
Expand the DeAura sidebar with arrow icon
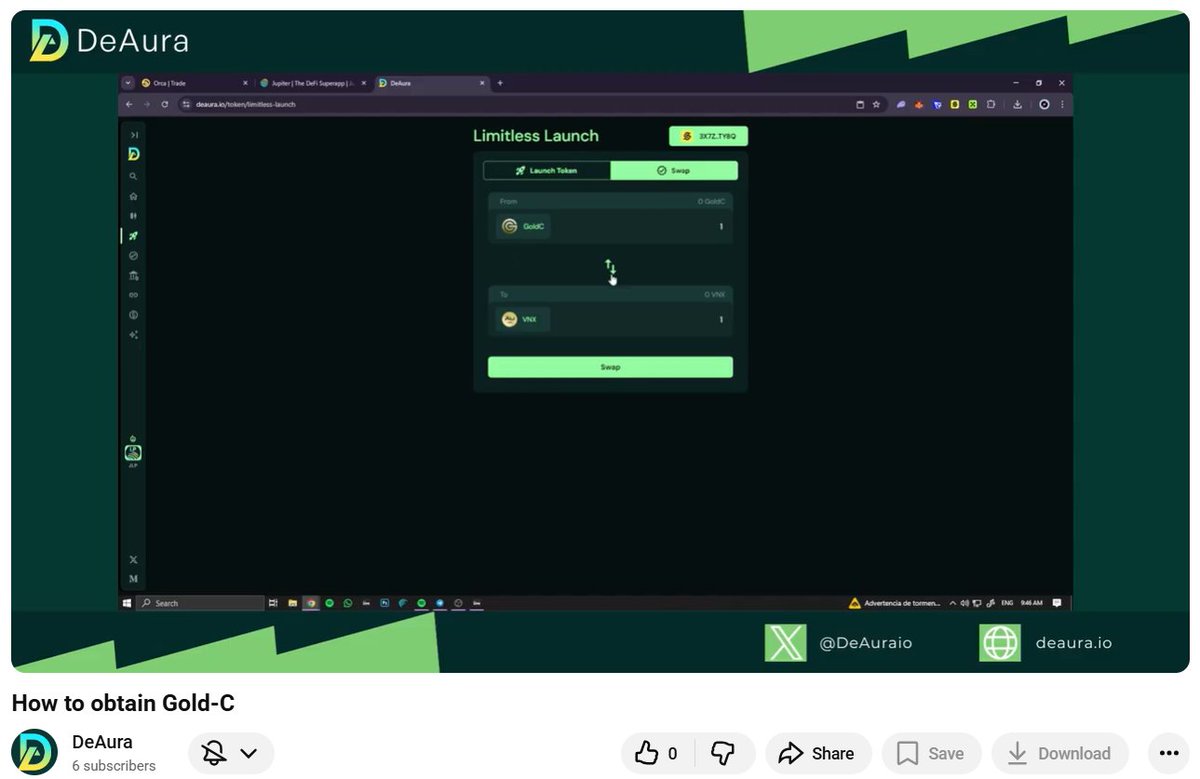[134, 135]
